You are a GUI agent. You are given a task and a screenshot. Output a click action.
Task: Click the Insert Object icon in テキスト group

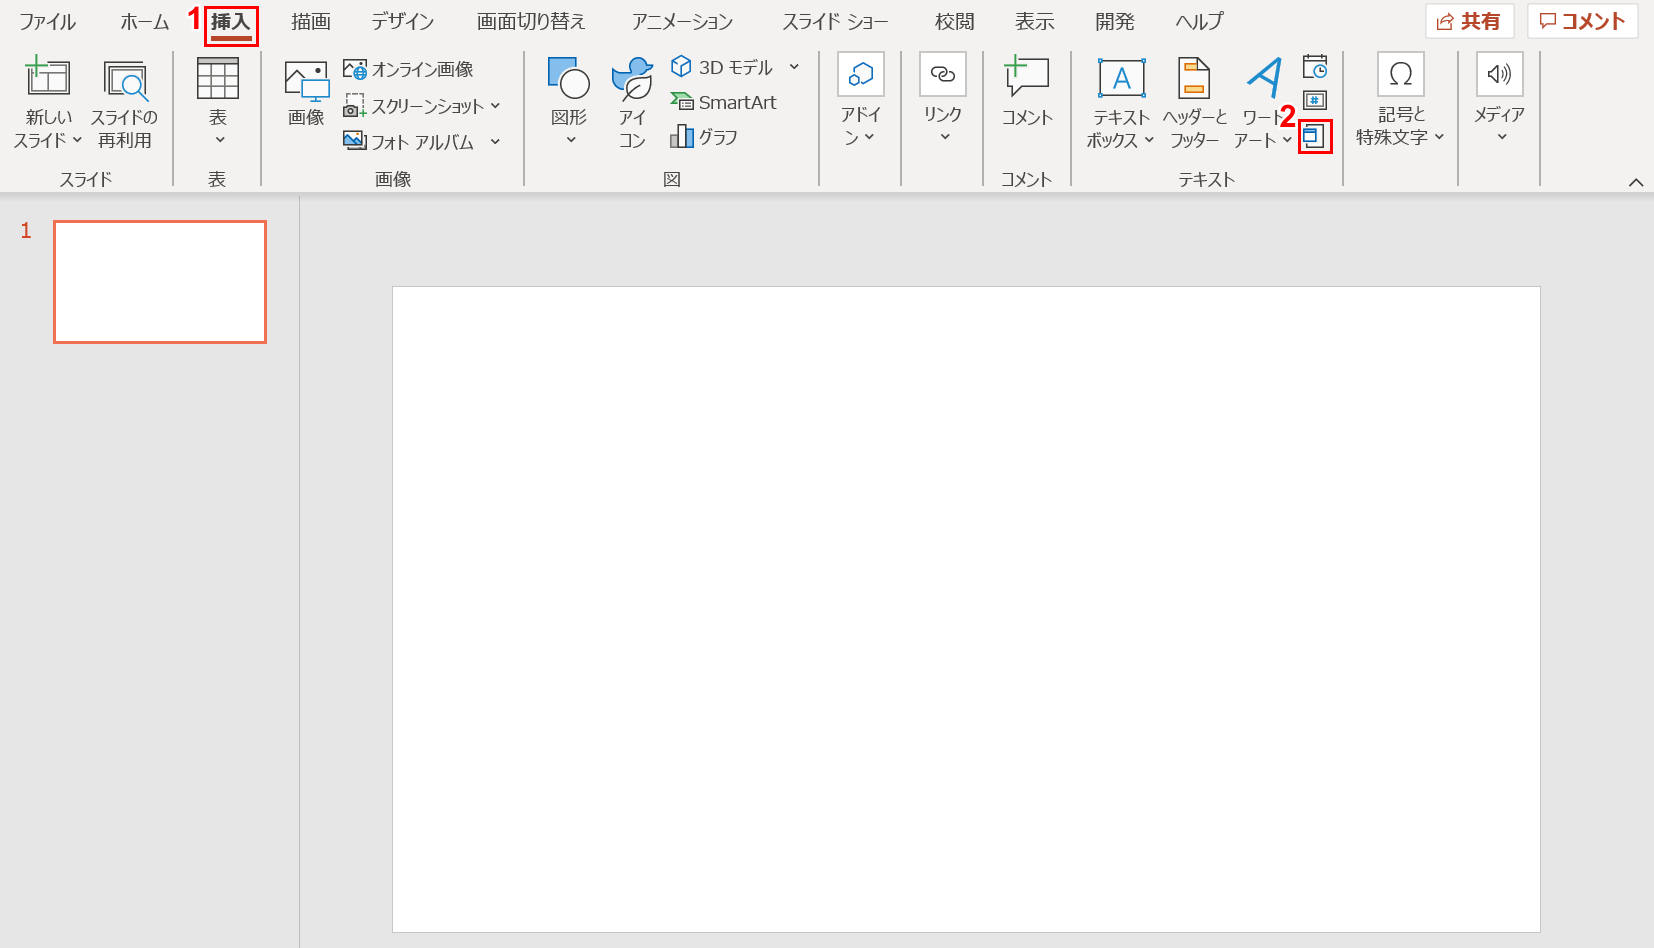(x=1315, y=136)
